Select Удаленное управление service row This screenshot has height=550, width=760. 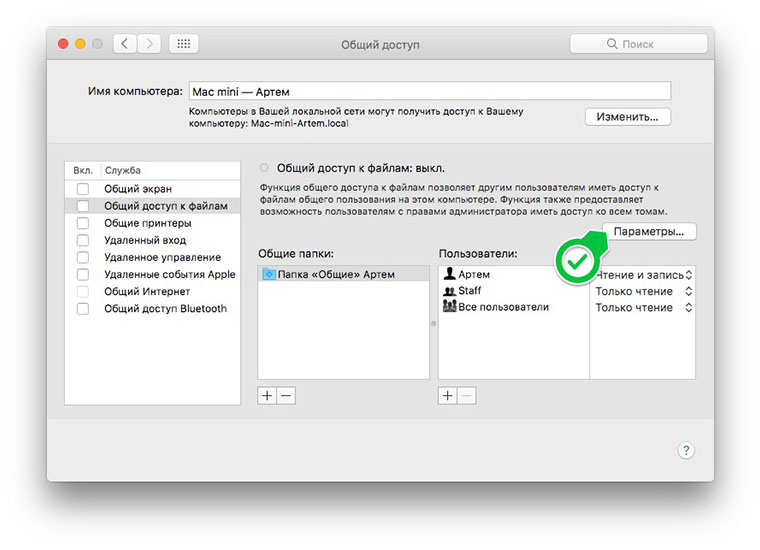click(153, 257)
